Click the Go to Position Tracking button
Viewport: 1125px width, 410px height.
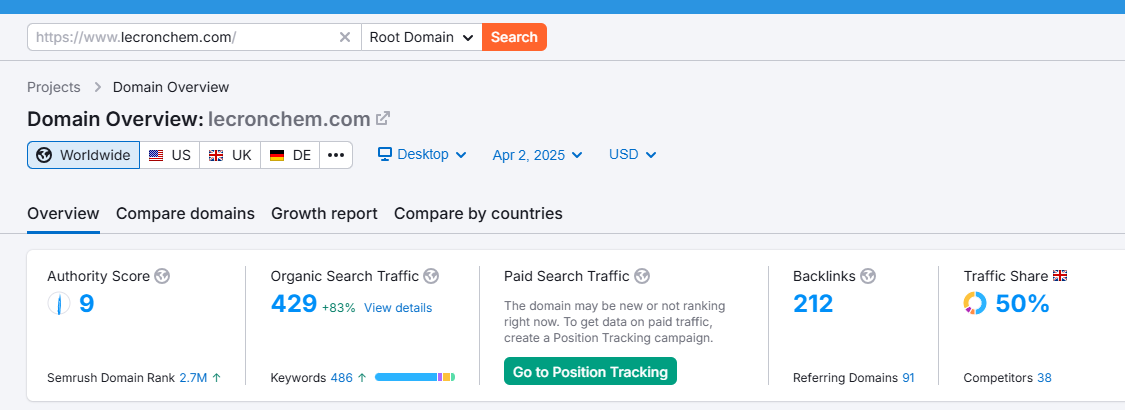(590, 372)
